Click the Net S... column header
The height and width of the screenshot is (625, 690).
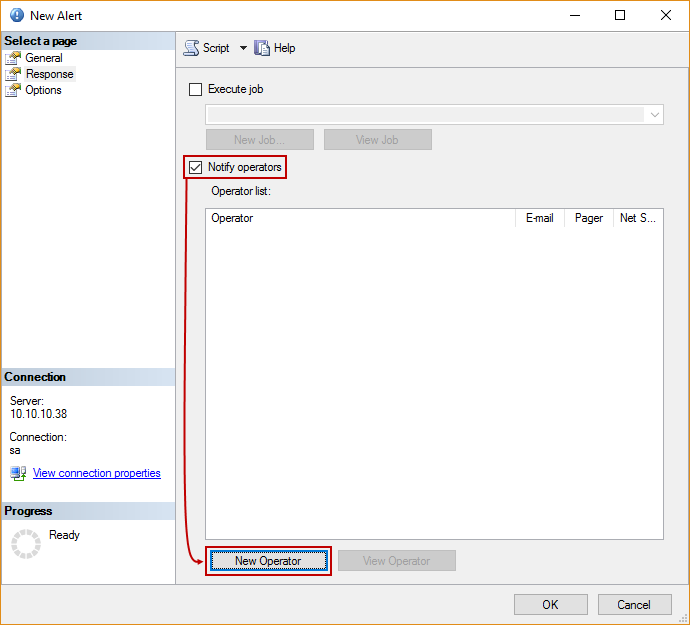point(638,218)
